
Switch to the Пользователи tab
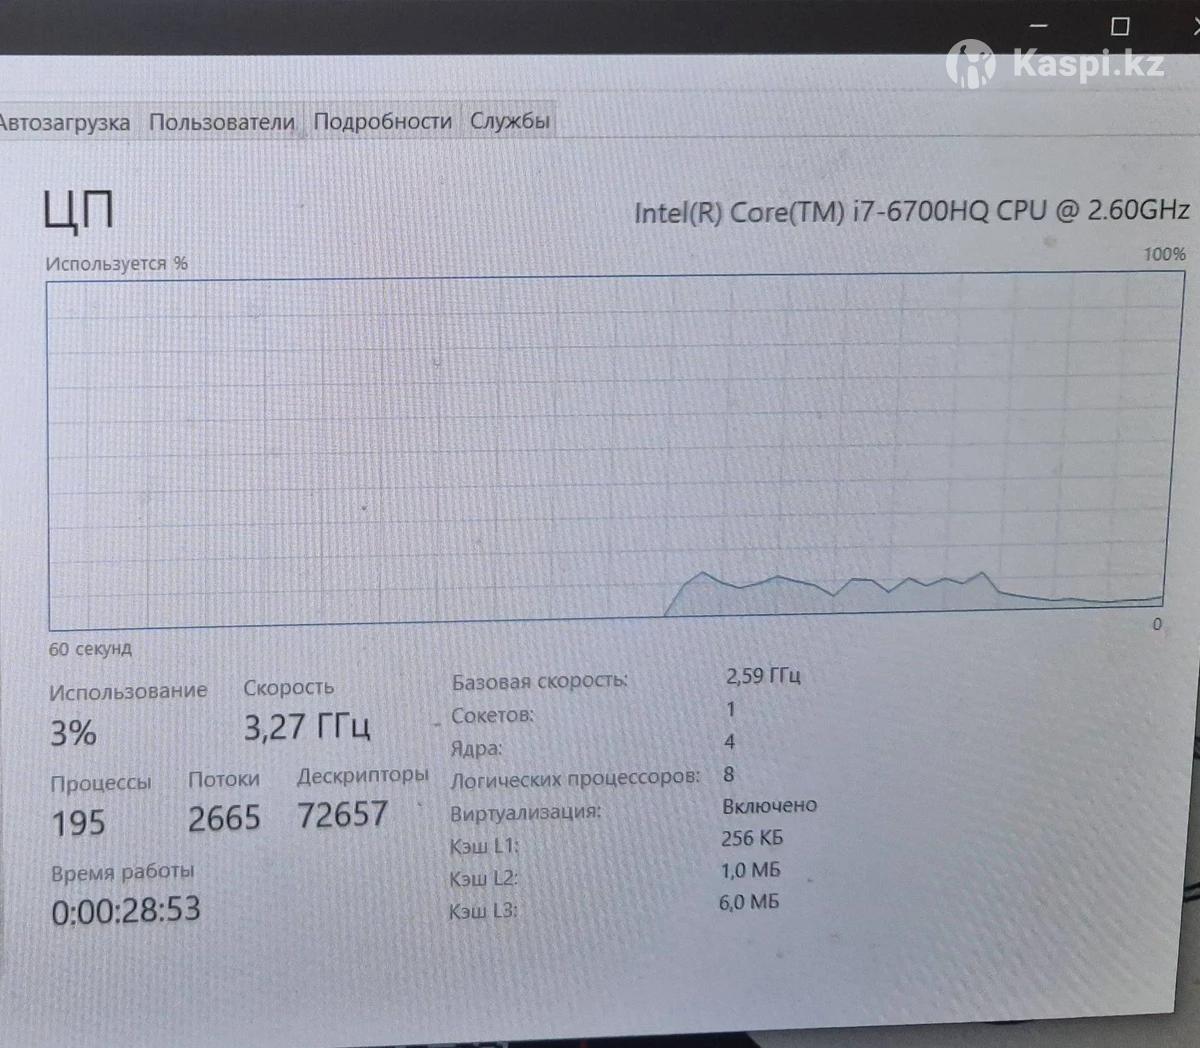point(222,122)
